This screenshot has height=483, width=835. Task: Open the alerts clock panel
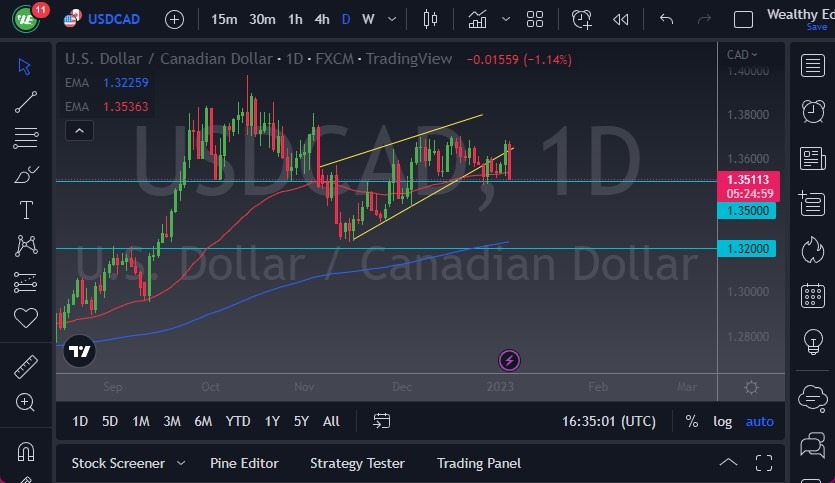tap(813, 111)
